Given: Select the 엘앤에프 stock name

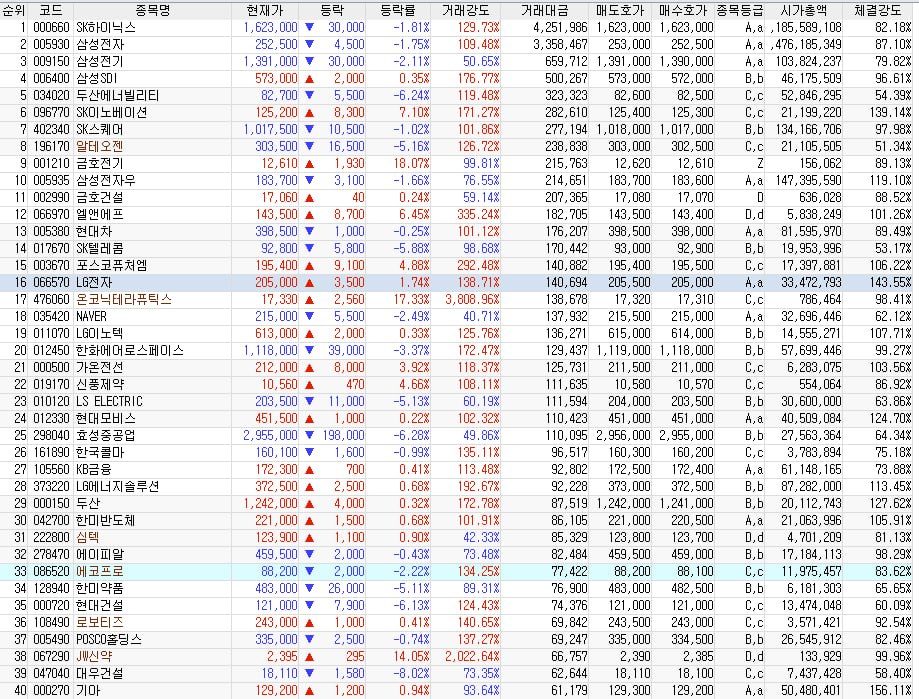Looking at the screenshot, I should click(x=100, y=214).
